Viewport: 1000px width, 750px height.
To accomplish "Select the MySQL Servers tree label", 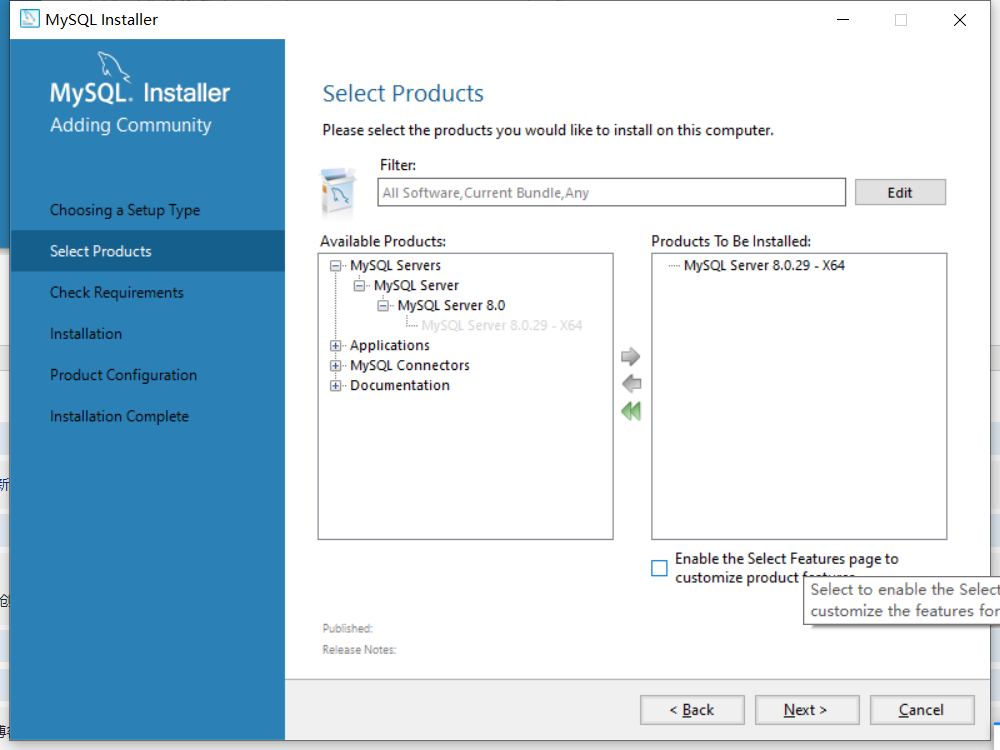I will [395, 265].
